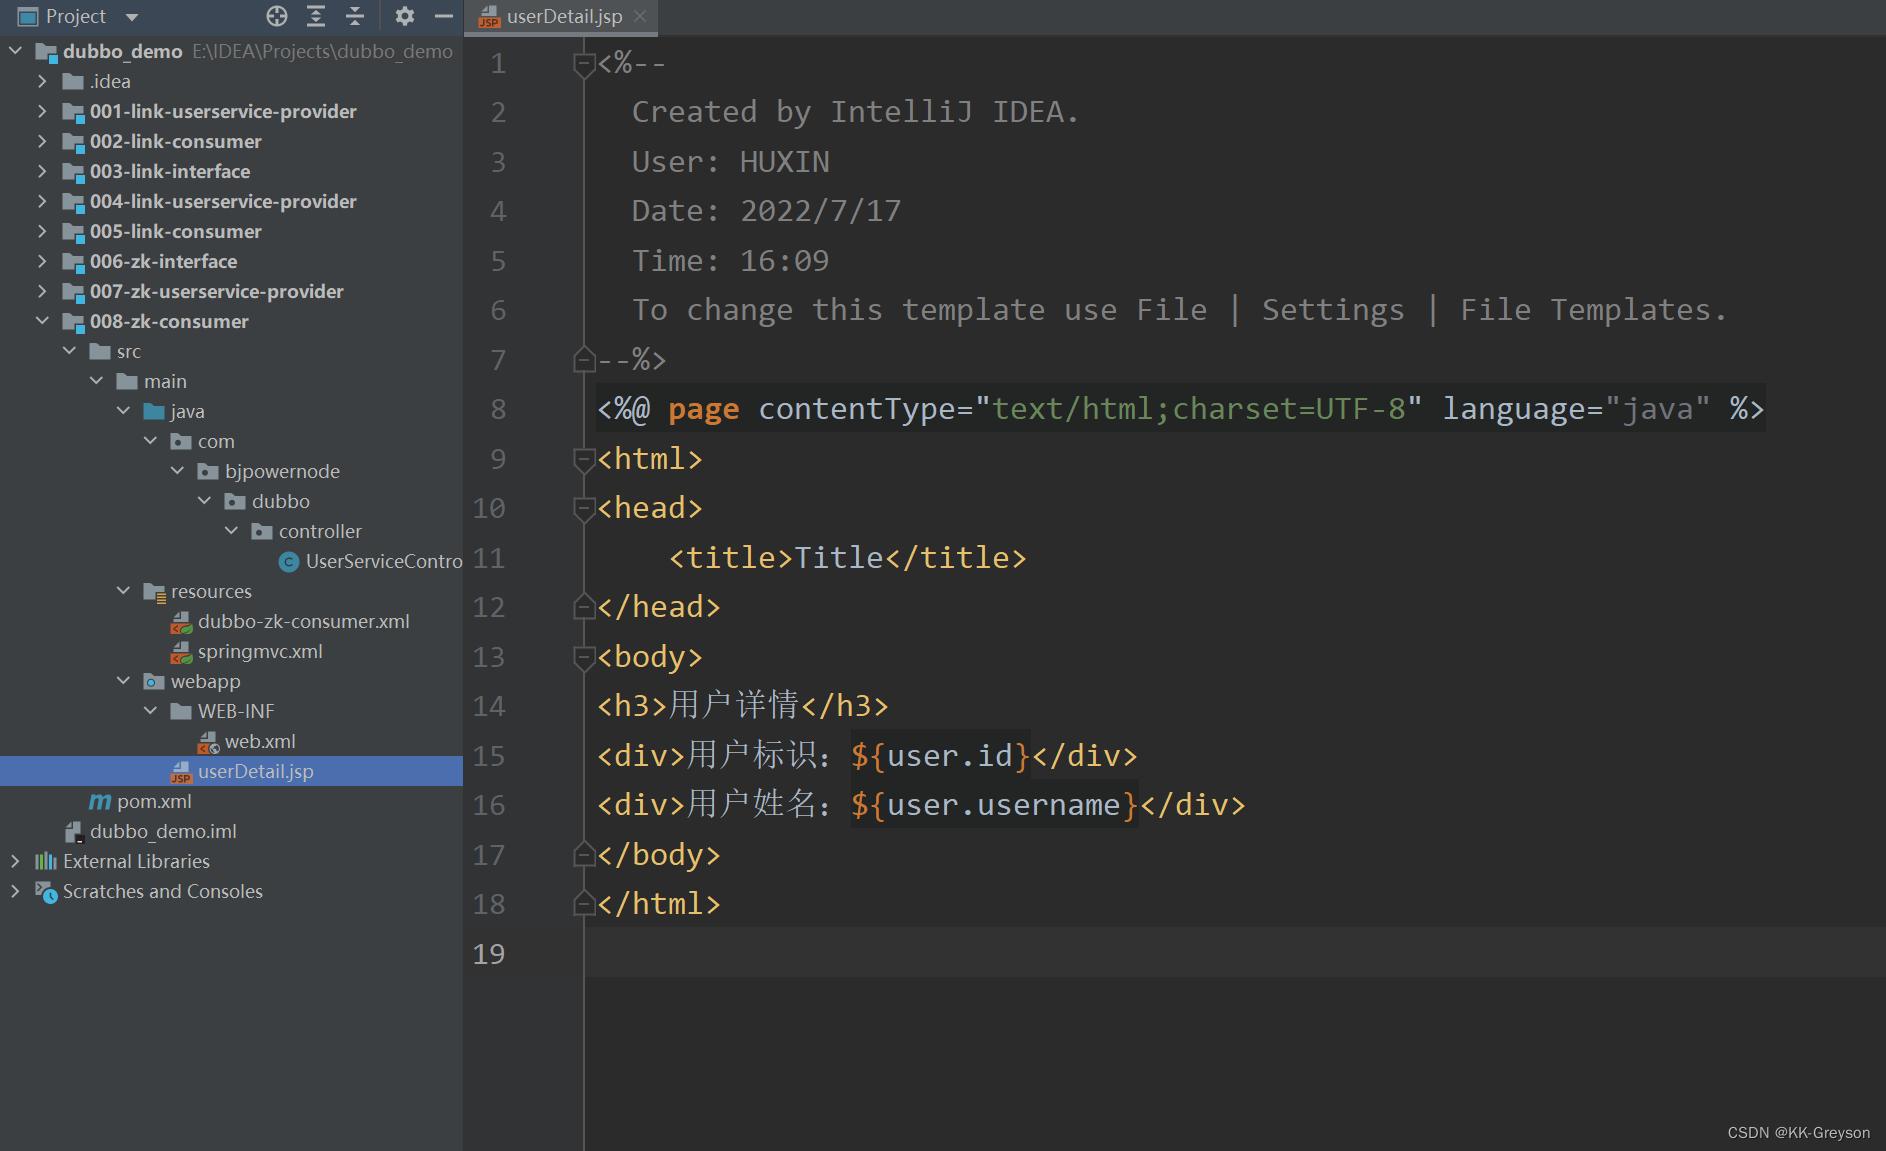This screenshot has width=1886, height=1151.
Task: Click the resources folder icon
Action: (154, 592)
